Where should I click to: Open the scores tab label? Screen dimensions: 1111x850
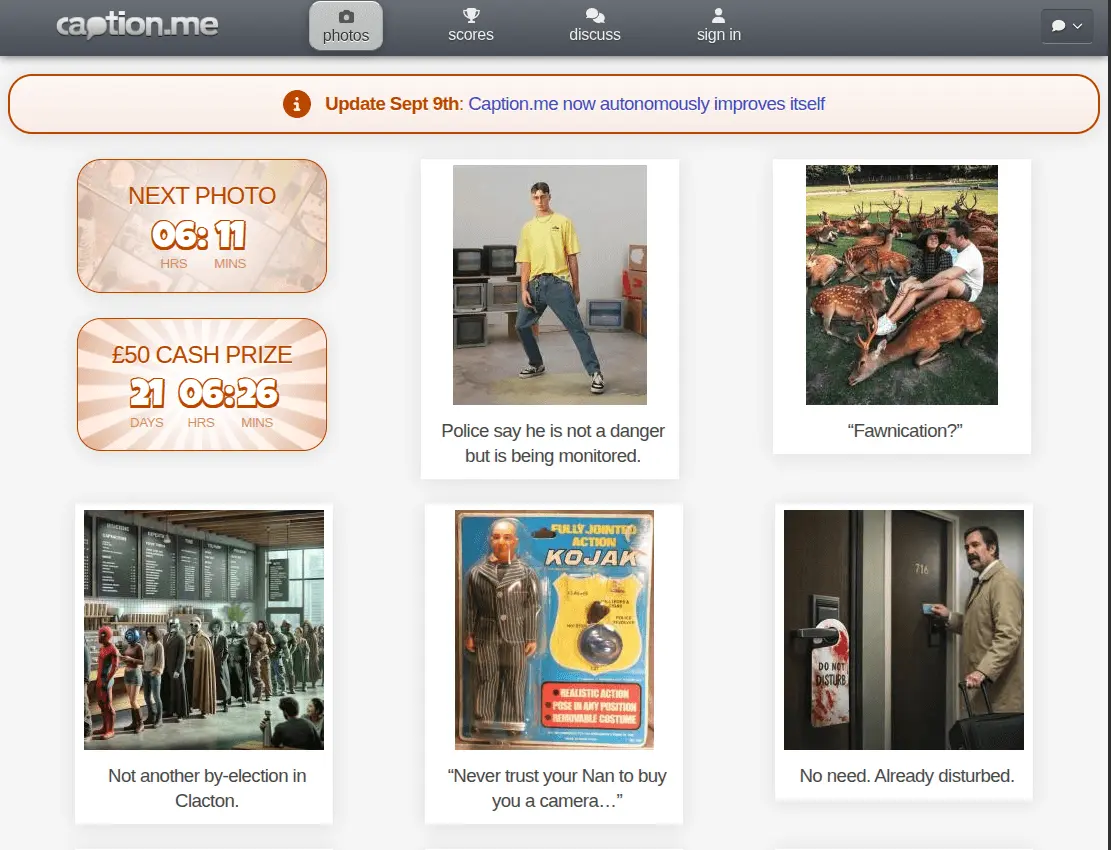pyautogui.click(x=470, y=35)
